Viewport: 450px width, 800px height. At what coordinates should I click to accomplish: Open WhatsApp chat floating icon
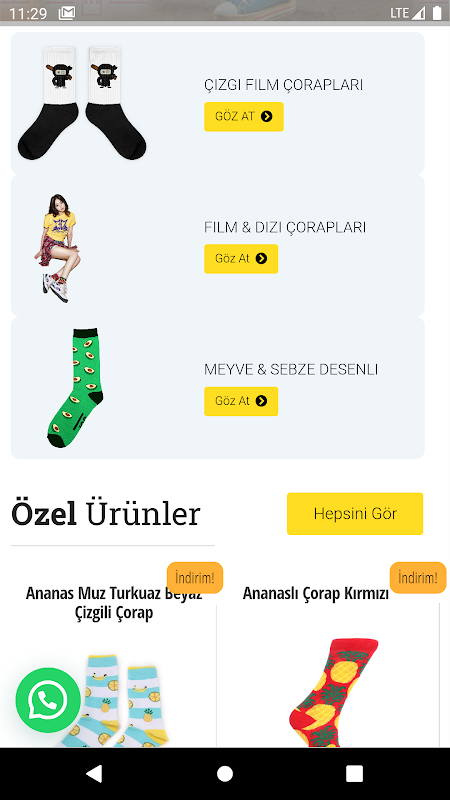pos(48,700)
